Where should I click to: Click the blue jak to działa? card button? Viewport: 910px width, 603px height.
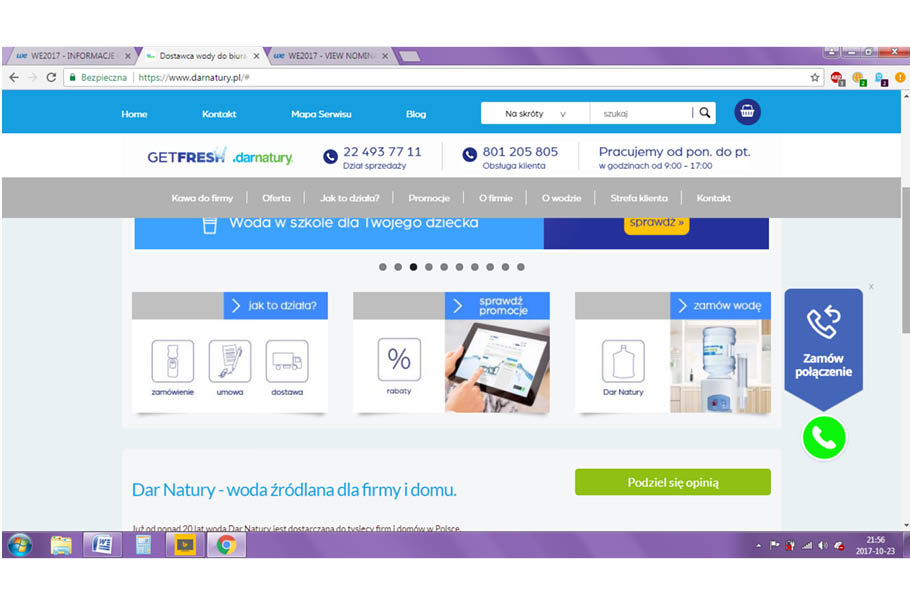(276, 305)
